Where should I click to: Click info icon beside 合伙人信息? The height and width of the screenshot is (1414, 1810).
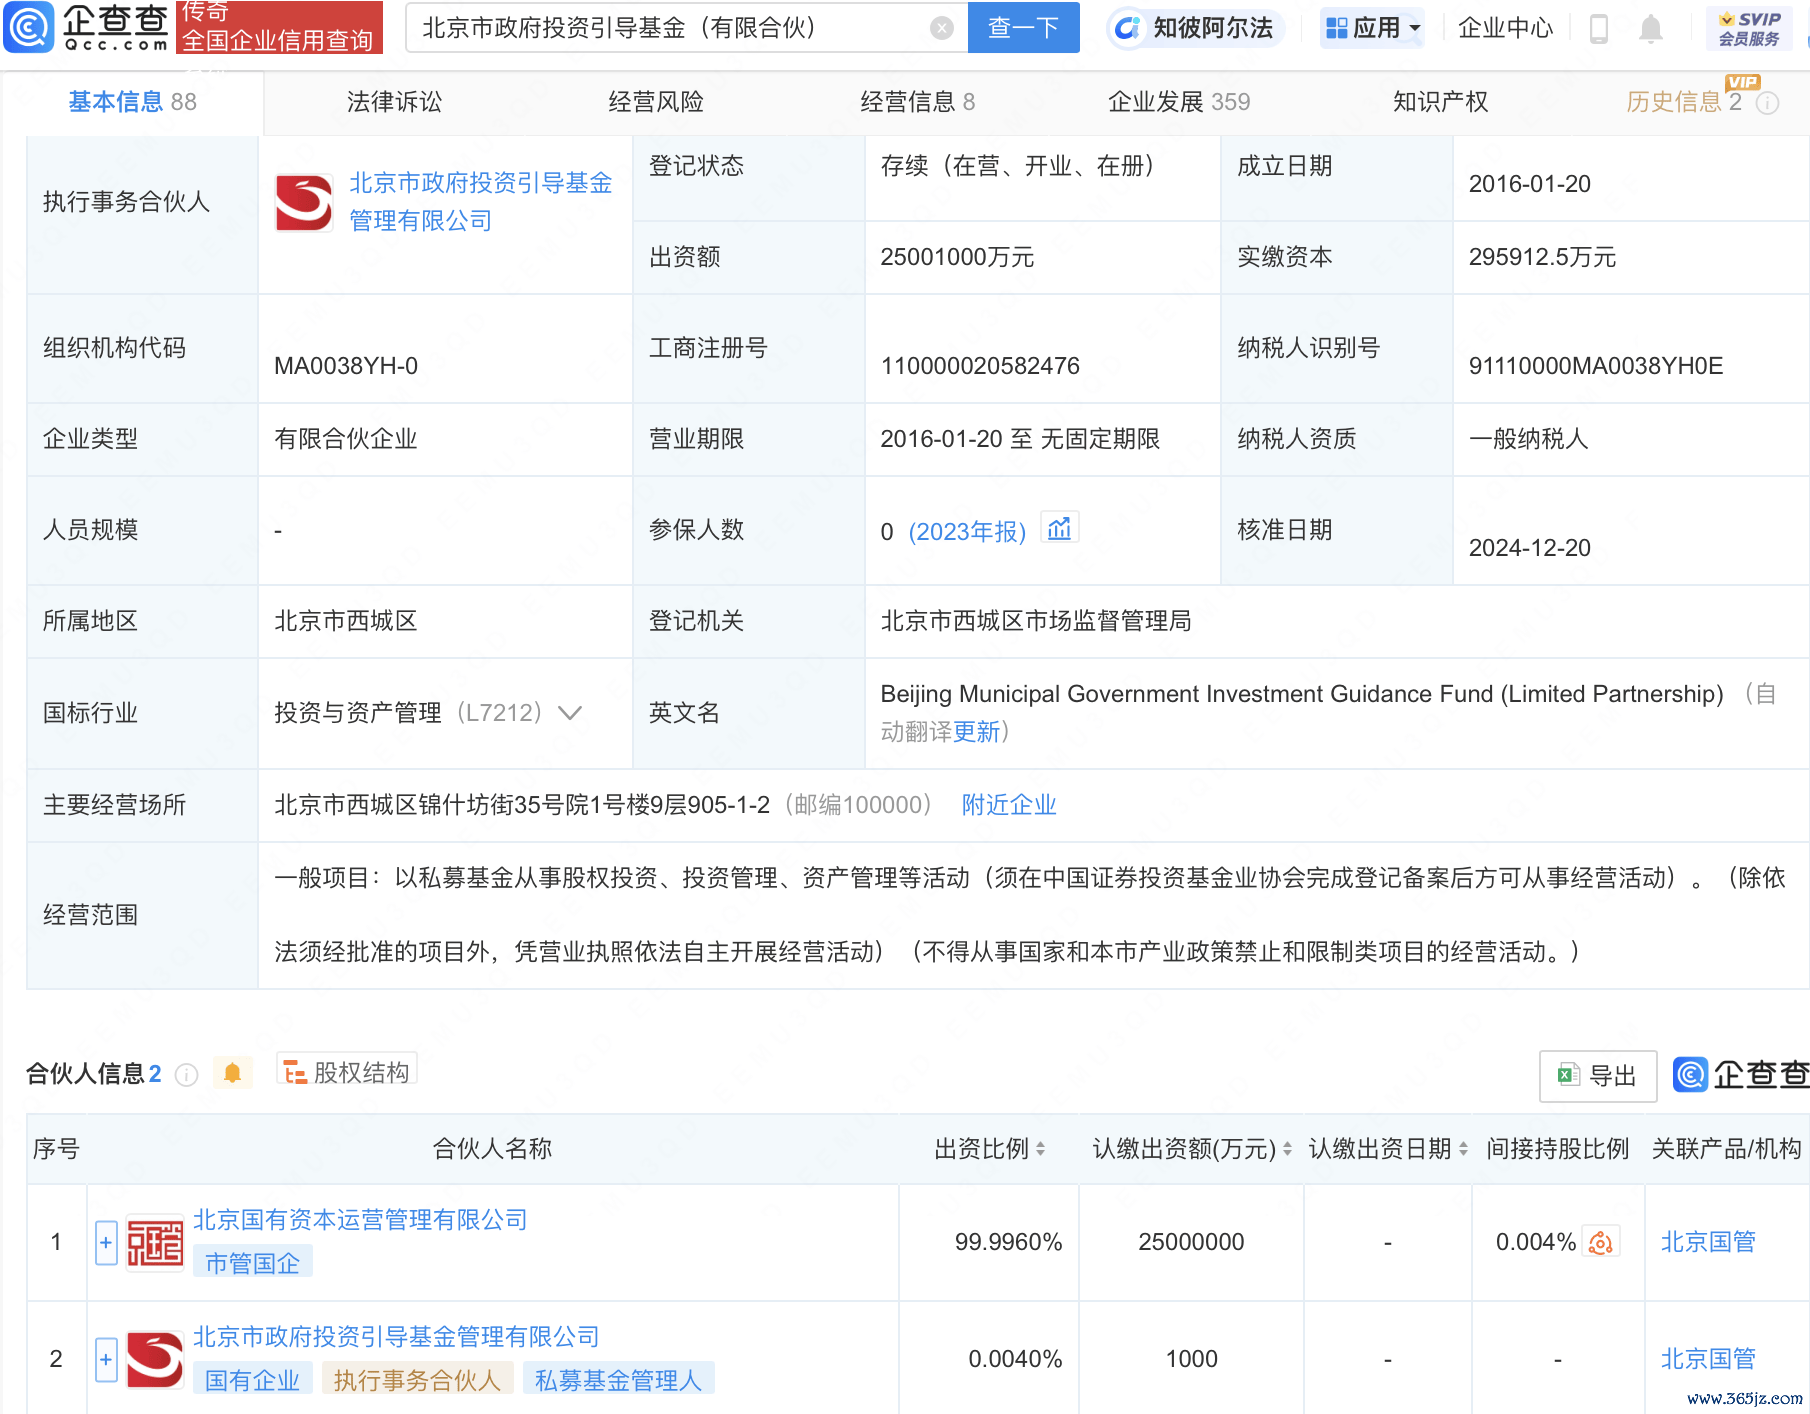pyautogui.click(x=186, y=1075)
